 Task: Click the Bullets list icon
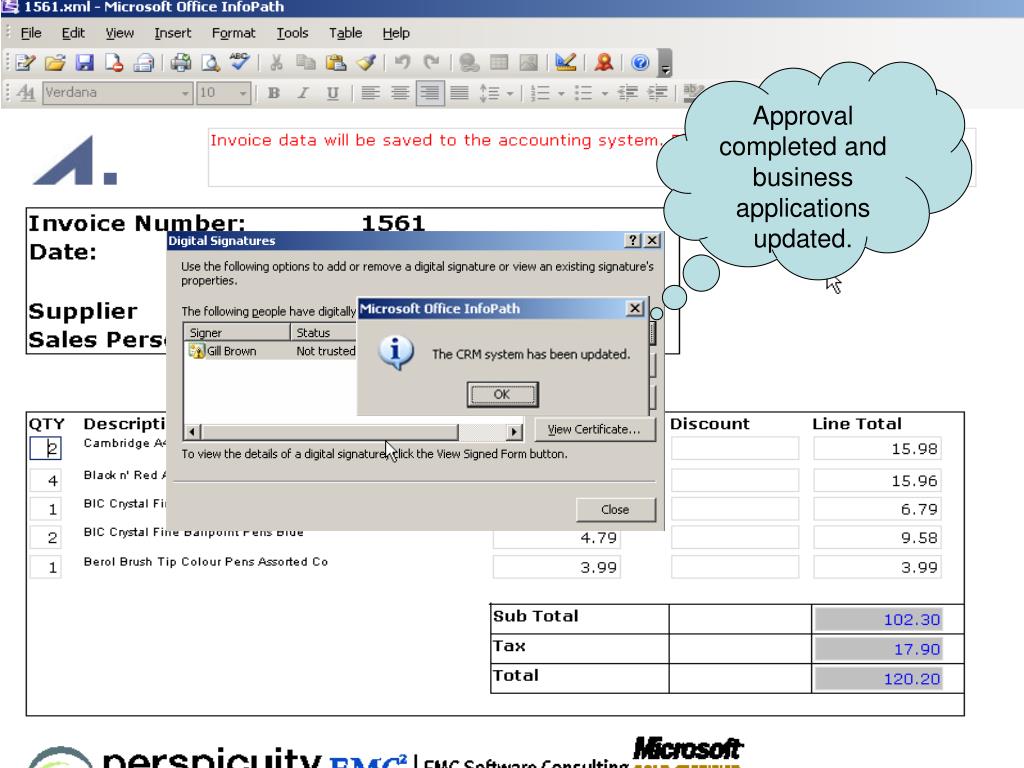(x=583, y=93)
